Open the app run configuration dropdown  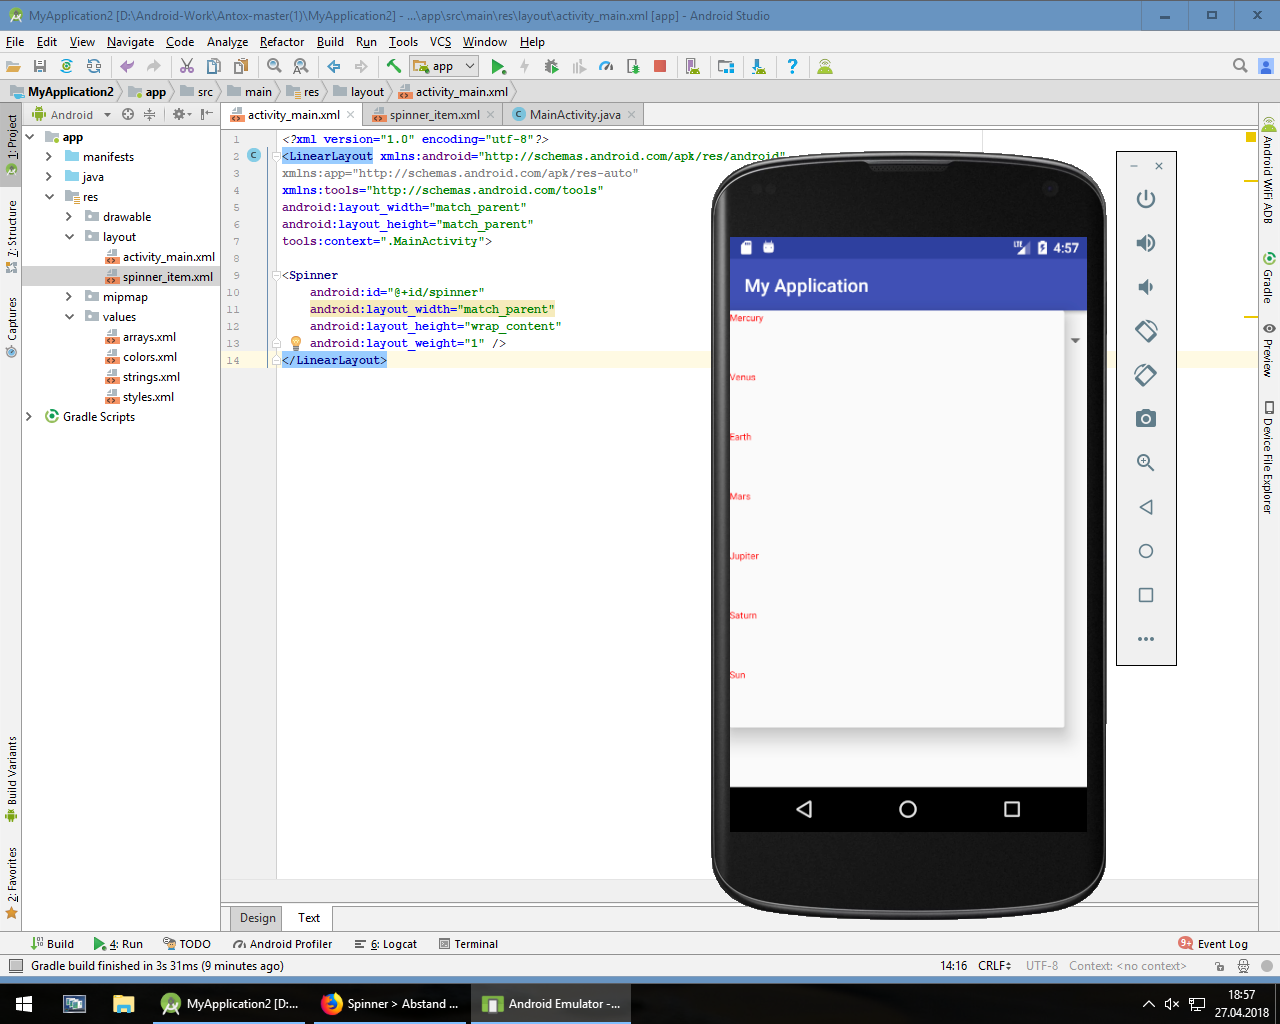pos(444,67)
